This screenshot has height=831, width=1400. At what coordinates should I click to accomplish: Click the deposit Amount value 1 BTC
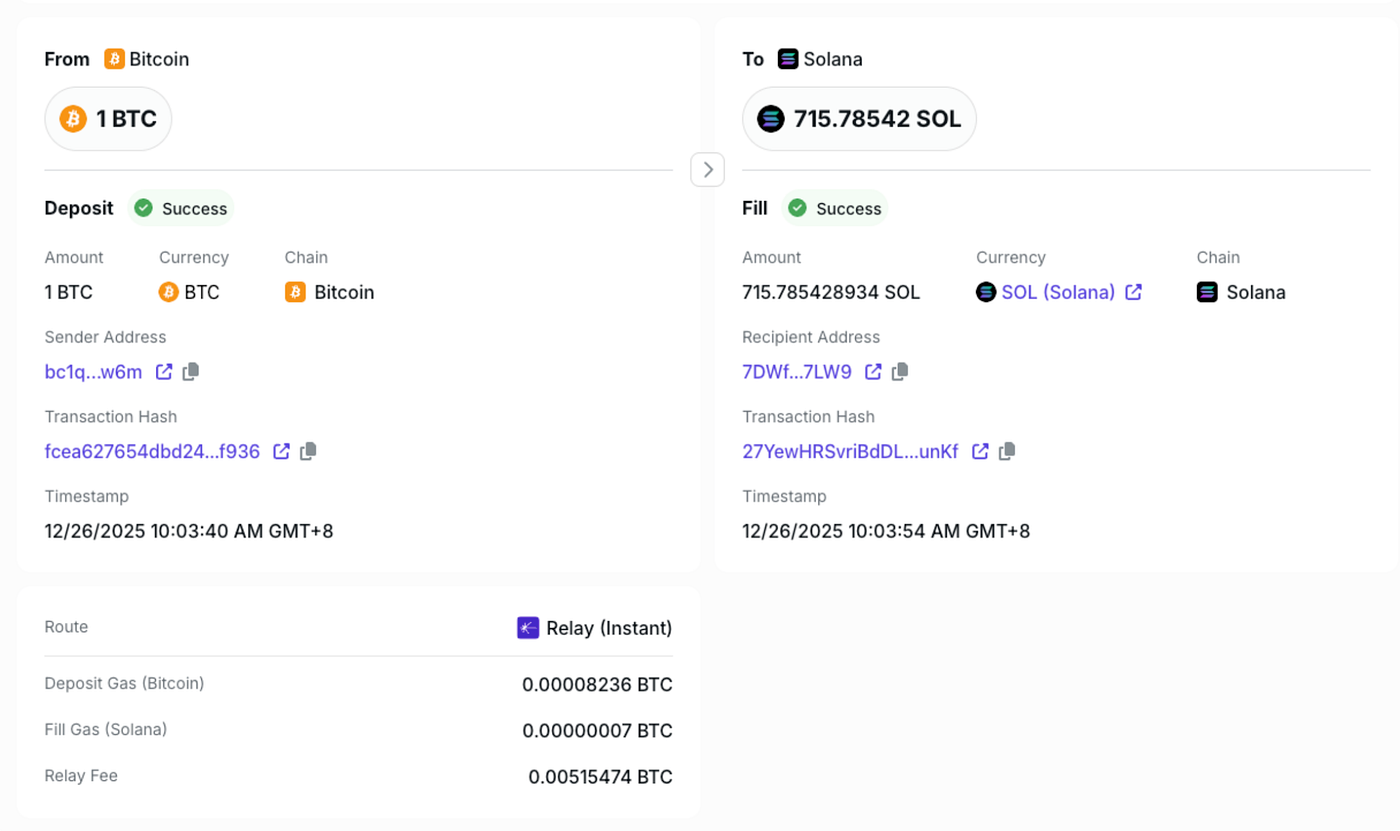(x=69, y=292)
